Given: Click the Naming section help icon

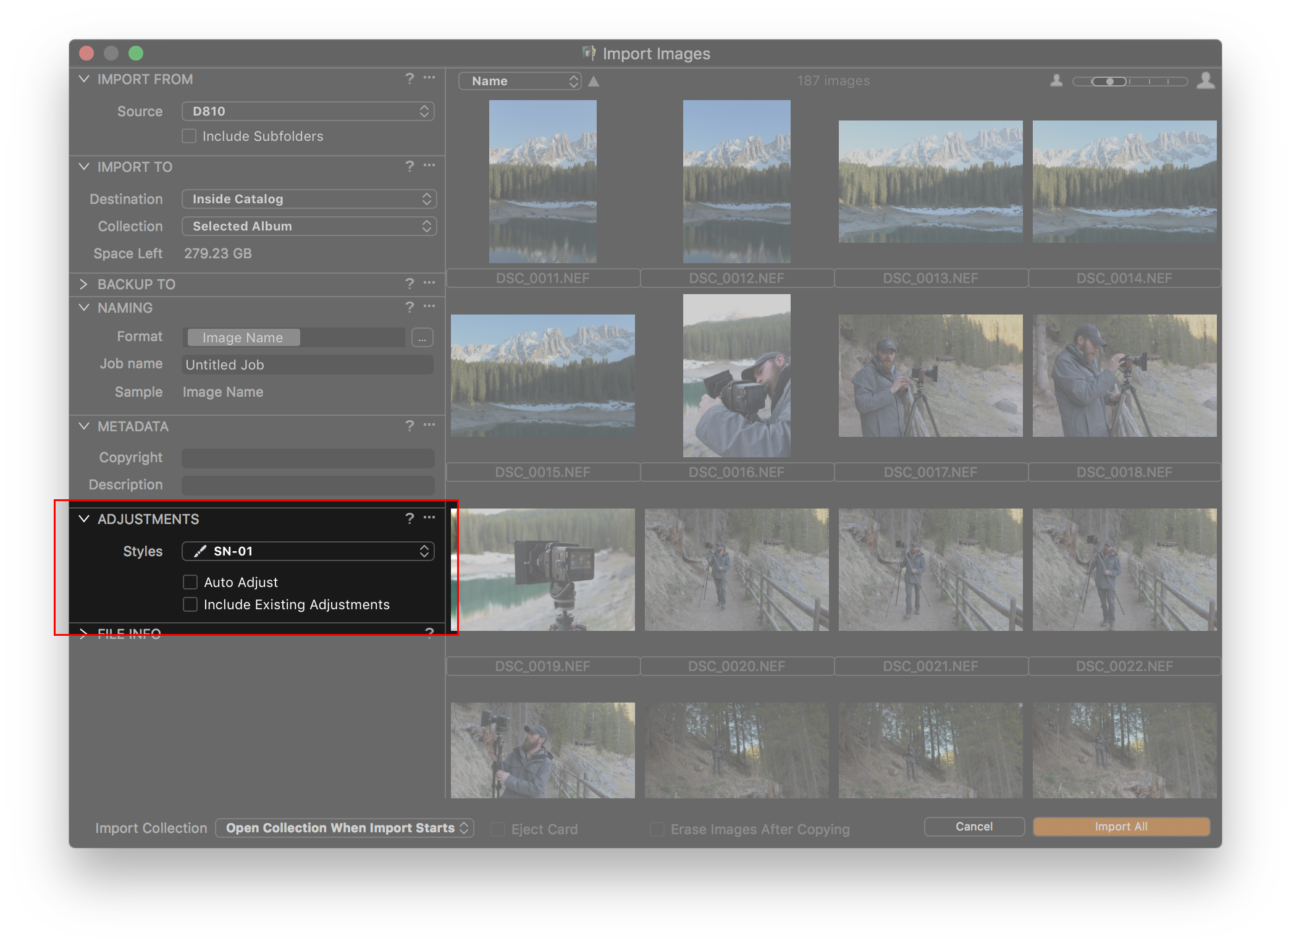Looking at the screenshot, I should (409, 307).
